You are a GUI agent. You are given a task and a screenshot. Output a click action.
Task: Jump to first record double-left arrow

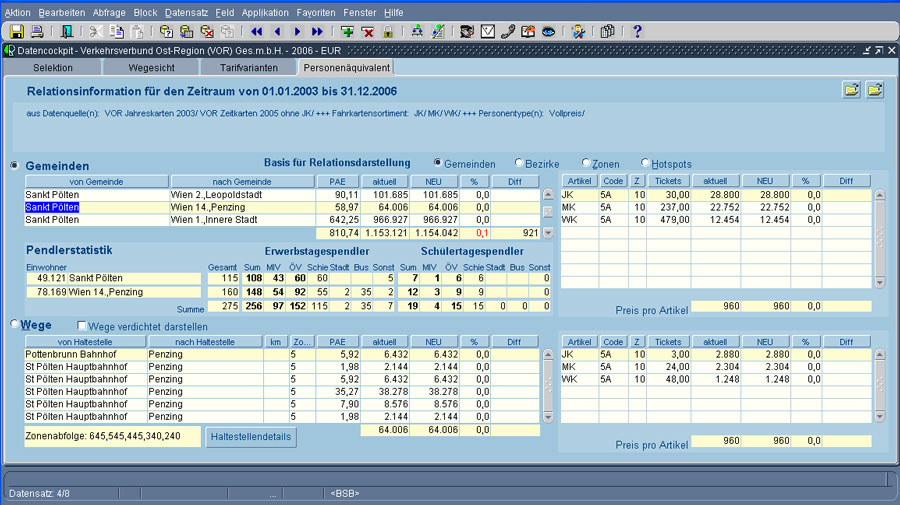point(257,32)
